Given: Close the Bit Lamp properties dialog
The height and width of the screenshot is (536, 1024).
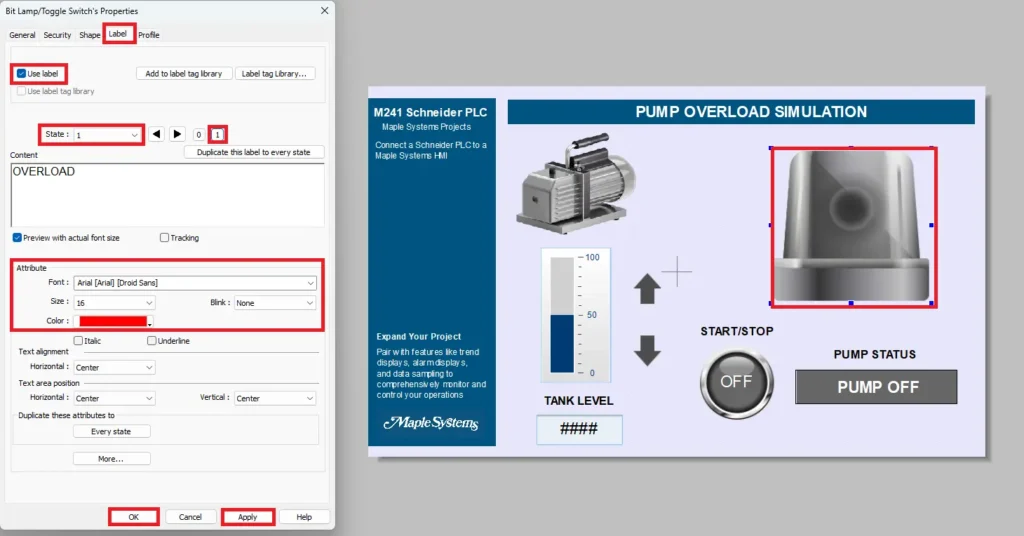Looking at the screenshot, I should 325,10.
